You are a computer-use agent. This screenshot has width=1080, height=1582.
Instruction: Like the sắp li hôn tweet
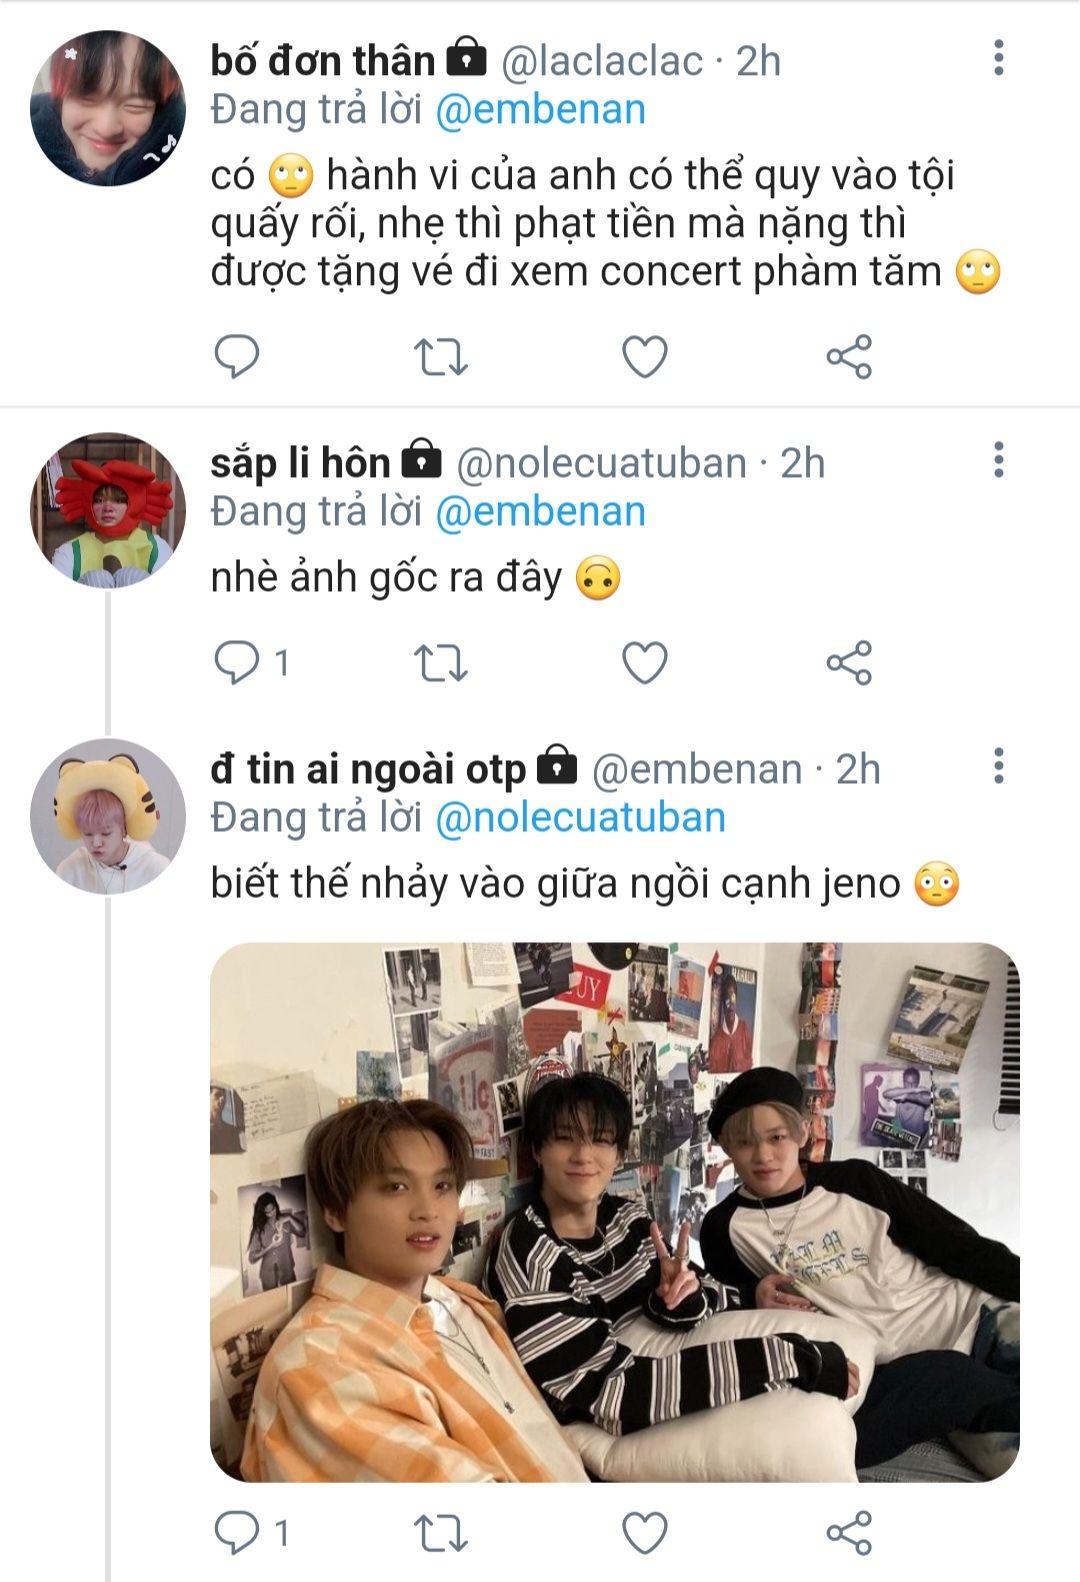[x=645, y=662]
